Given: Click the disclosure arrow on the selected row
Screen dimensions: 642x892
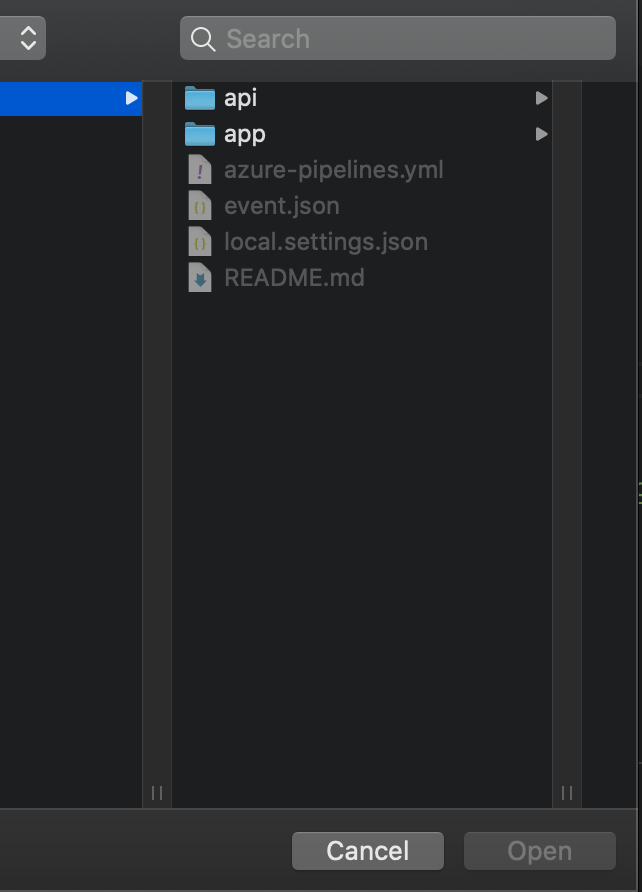Looking at the screenshot, I should point(131,99).
